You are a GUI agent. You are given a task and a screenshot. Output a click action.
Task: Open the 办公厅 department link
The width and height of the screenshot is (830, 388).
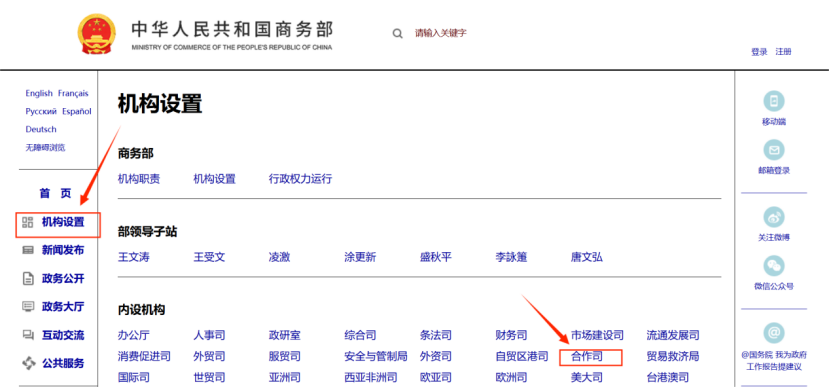coord(133,335)
